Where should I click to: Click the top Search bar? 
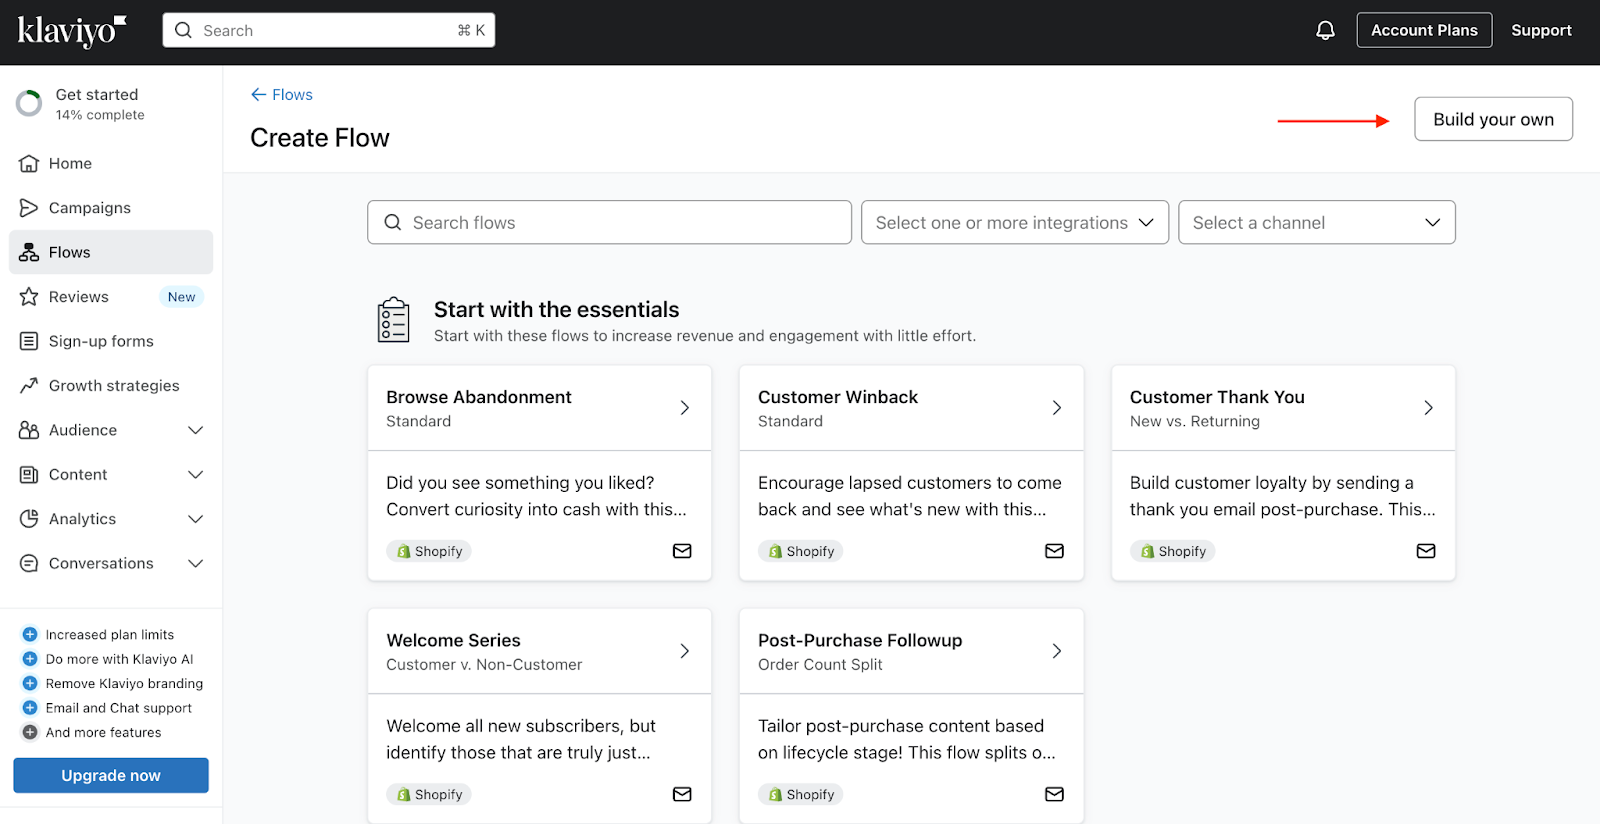click(x=329, y=30)
